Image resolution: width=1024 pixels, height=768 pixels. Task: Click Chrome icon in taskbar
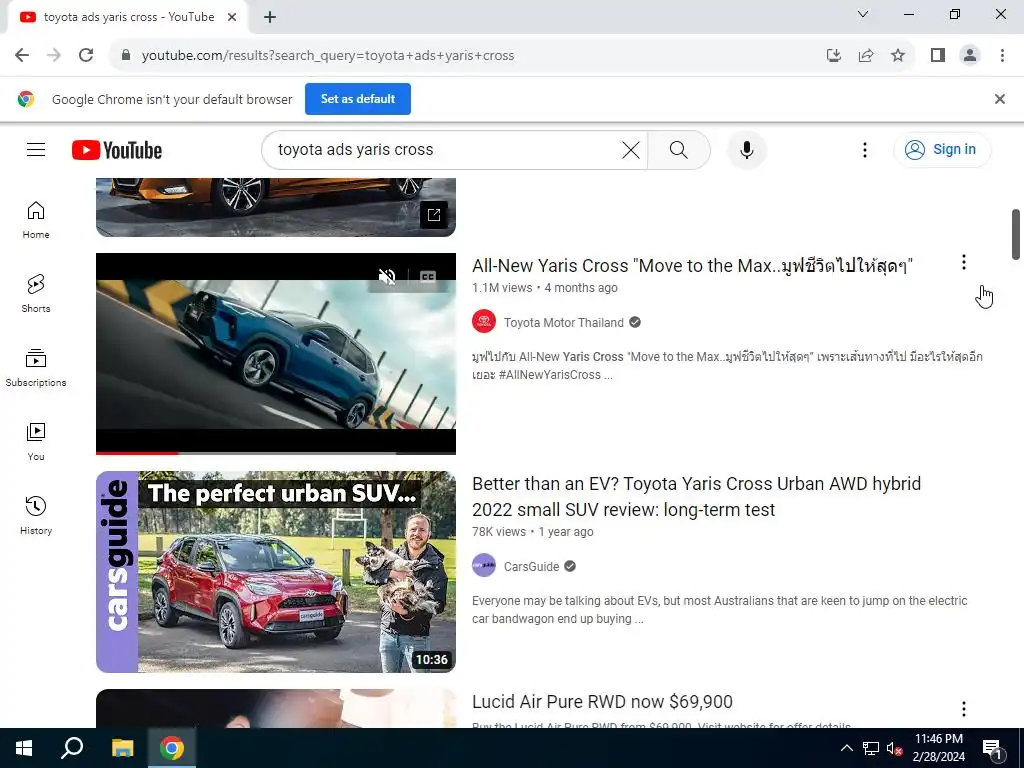click(172, 748)
